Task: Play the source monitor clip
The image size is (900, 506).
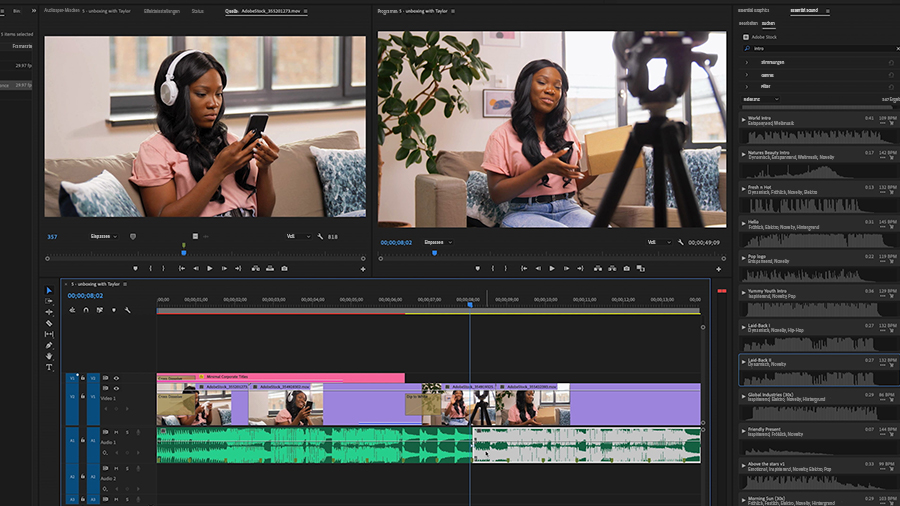Action: (x=210, y=268)
